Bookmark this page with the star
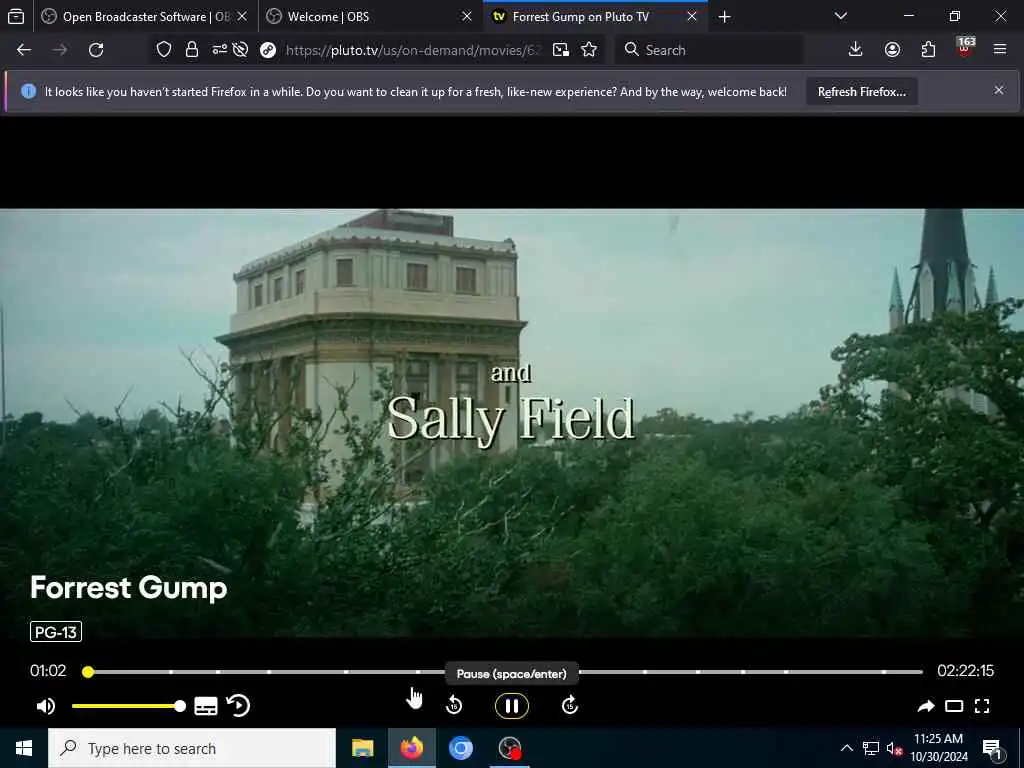 click(x=589, y=50)
